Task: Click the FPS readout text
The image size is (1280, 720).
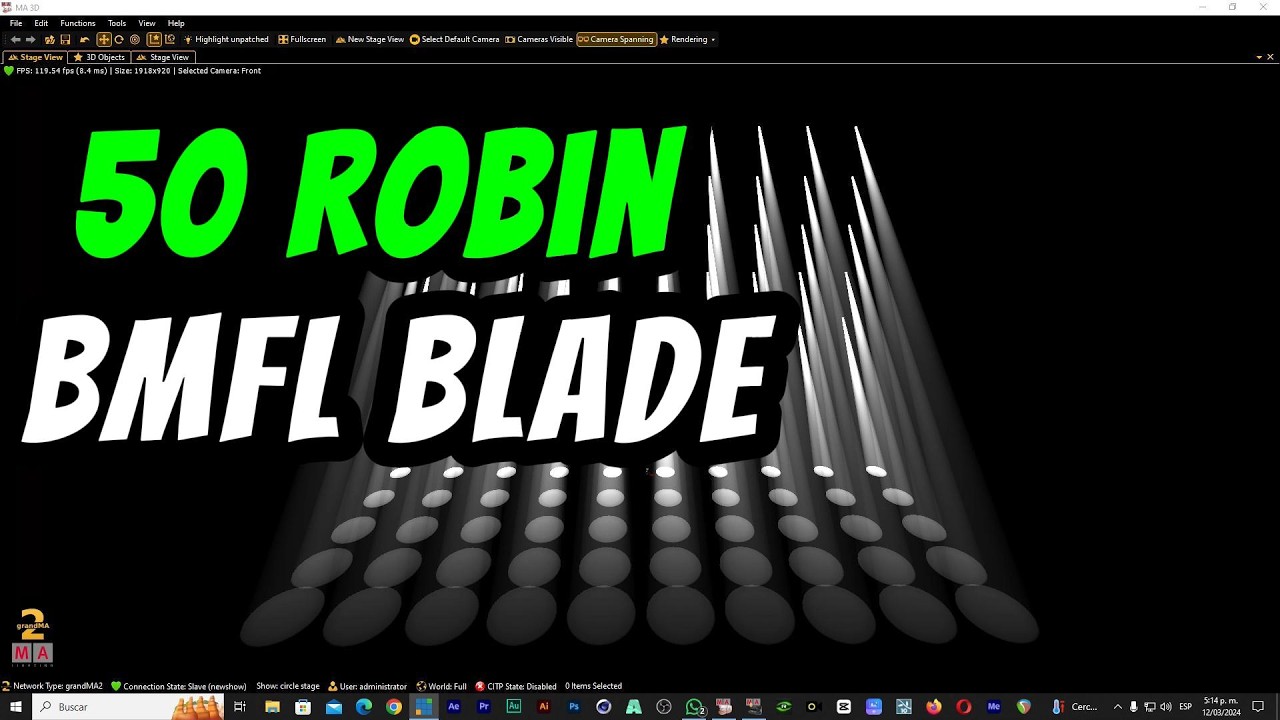Action: point(61,71)
